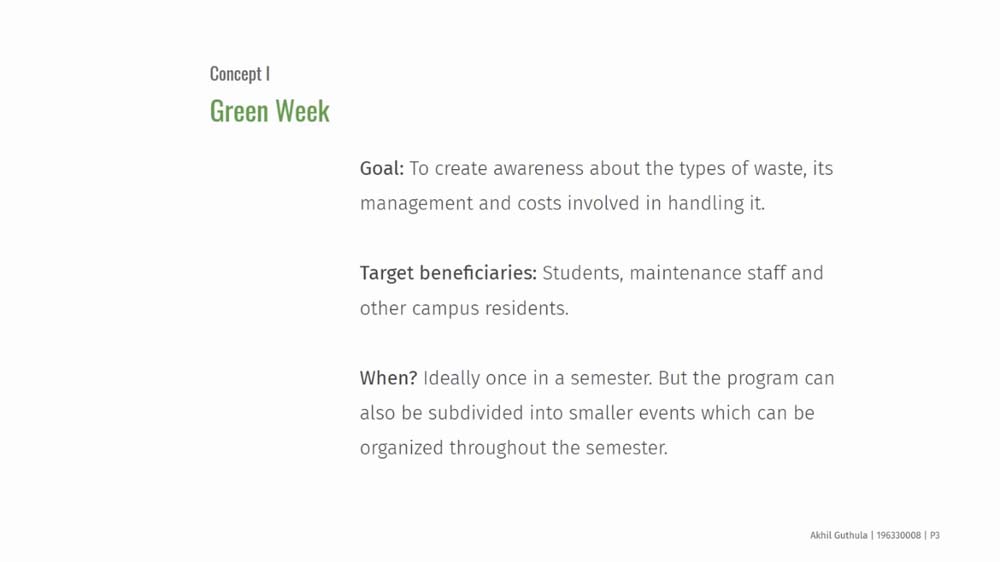The width and height of the screenshot is (1000, 562).
Task: Click the footer ID 196330008
Action: [x=899, y=535]
